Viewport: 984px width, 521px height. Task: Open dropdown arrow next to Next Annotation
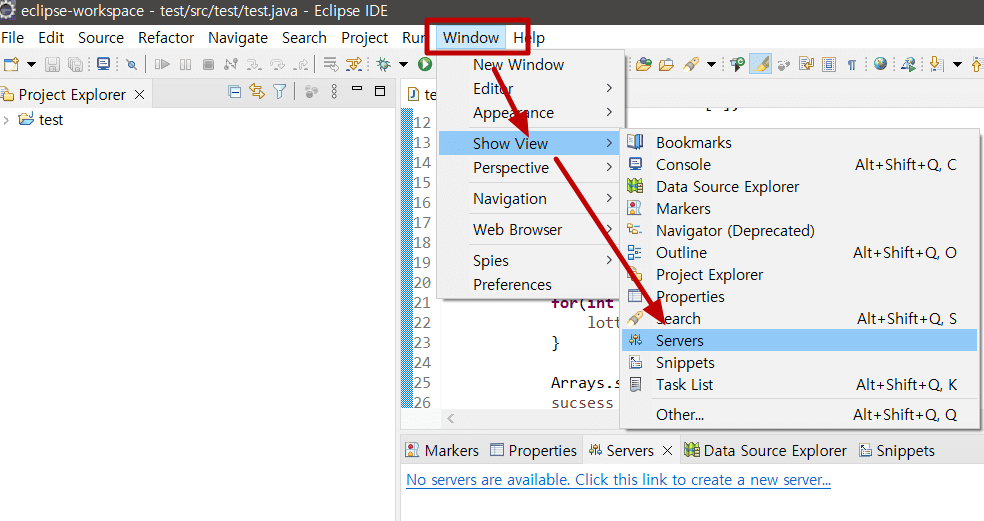coord(957,64)
